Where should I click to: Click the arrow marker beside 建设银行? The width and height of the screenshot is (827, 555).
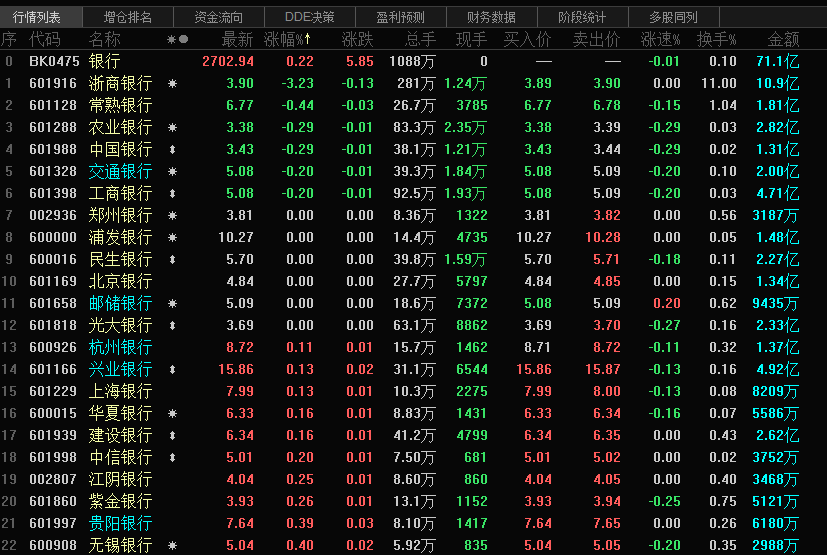click(172, 436)
